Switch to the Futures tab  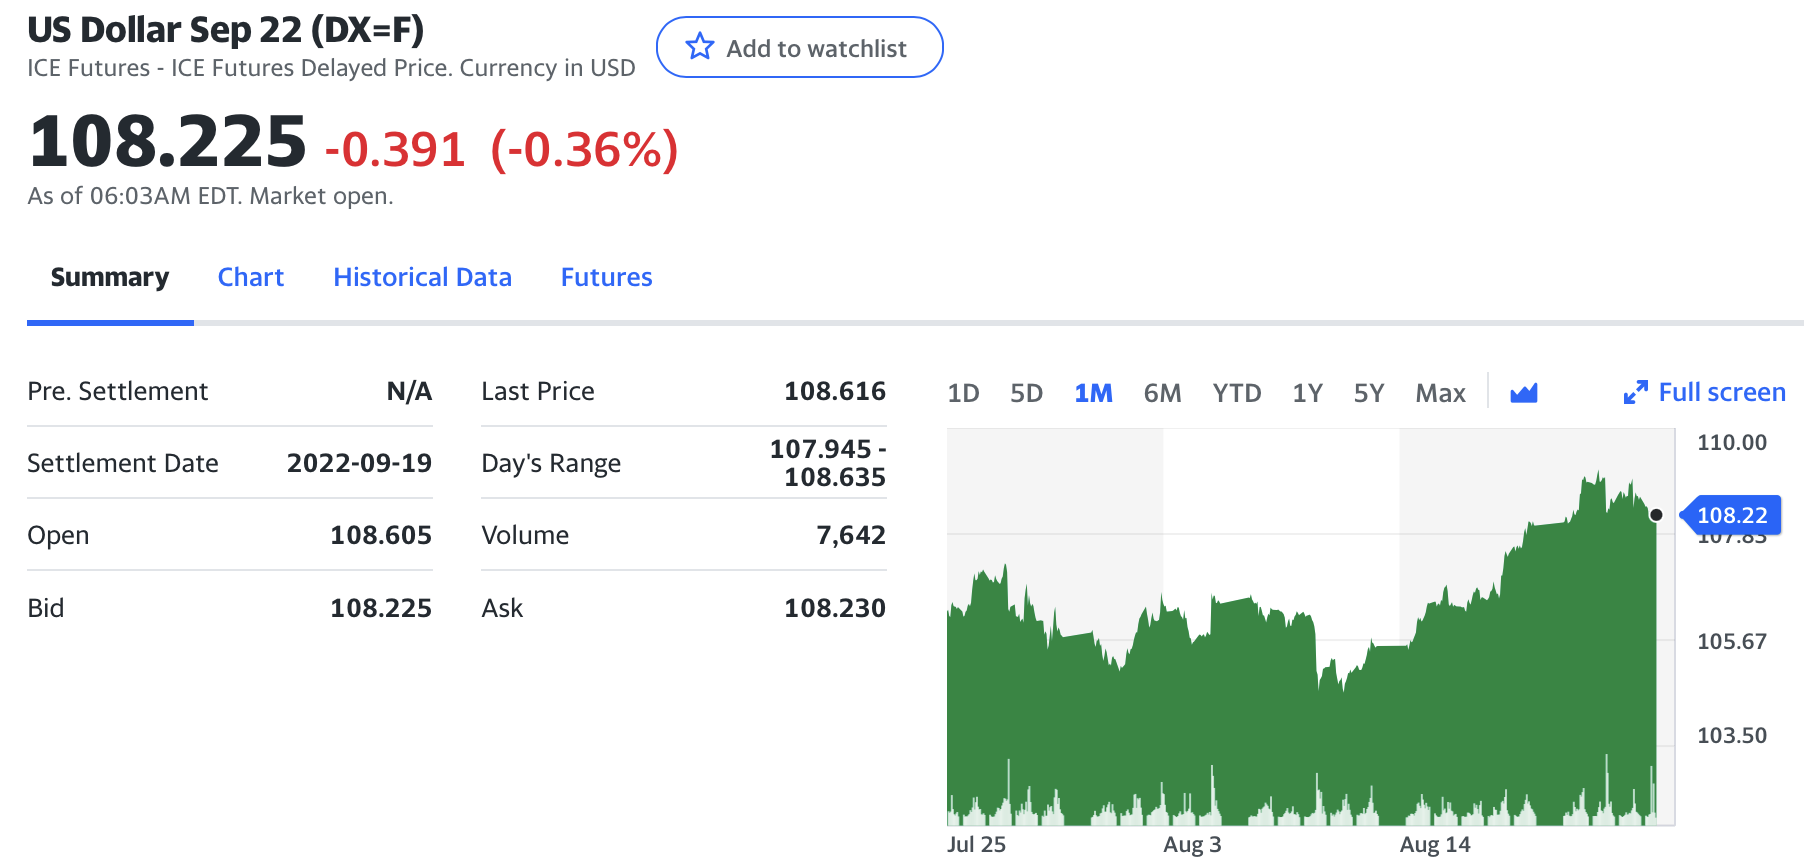point(606,277)
